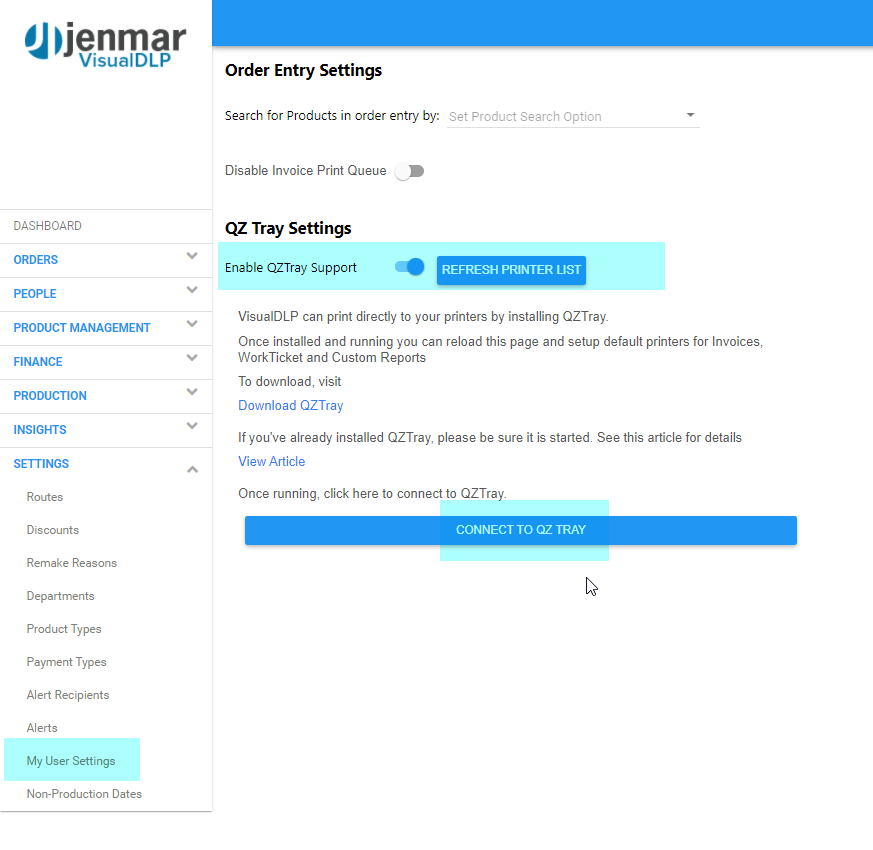Toggle Enable QZTray Support switch
Viewport: 873px width, 850px height.
click(x=410, y=267)
